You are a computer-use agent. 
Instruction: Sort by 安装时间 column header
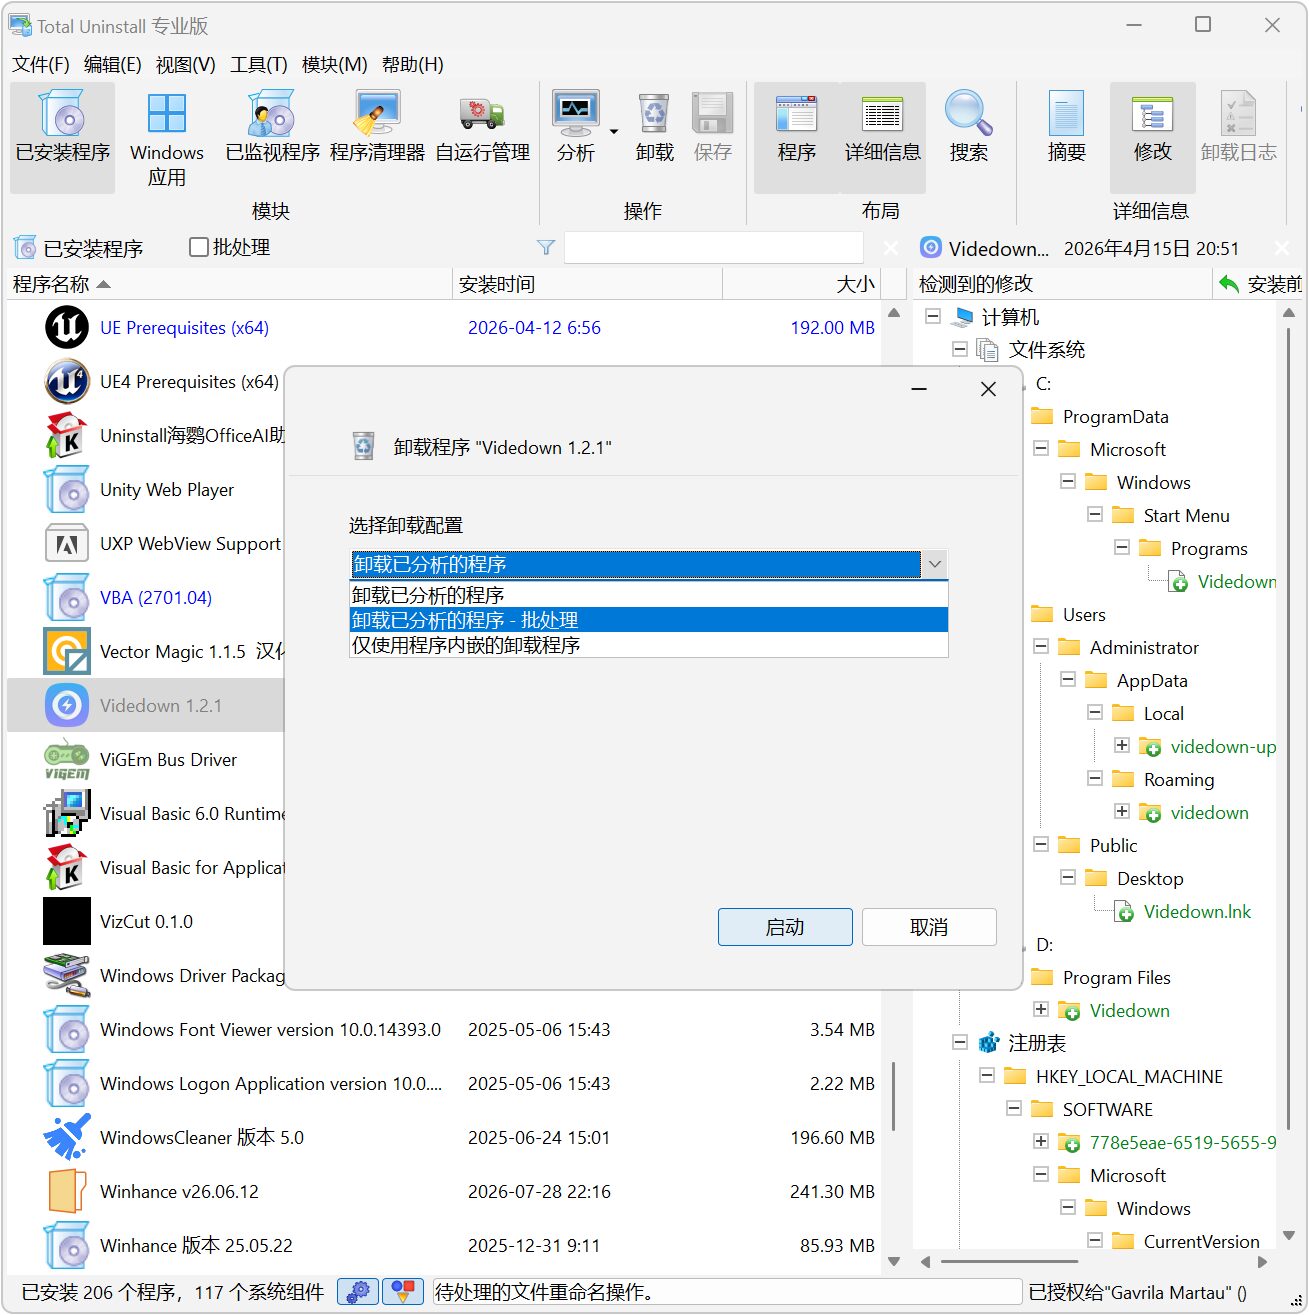(588, 284)
